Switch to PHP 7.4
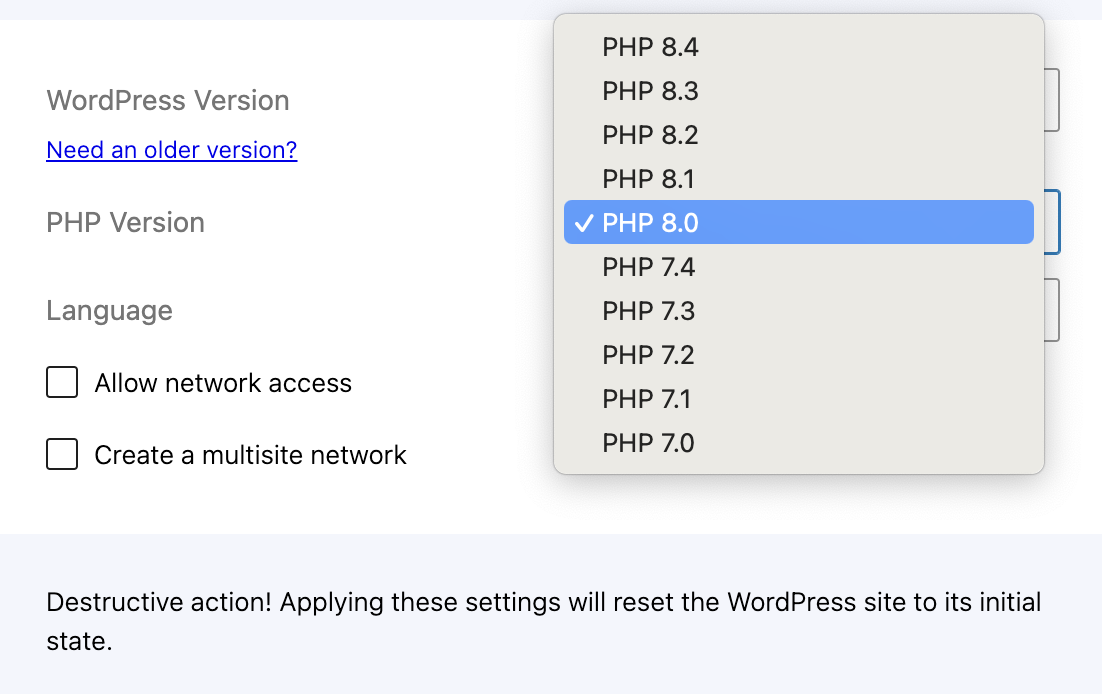Viewport: 1102px width, 694px height. click(798, 266)
